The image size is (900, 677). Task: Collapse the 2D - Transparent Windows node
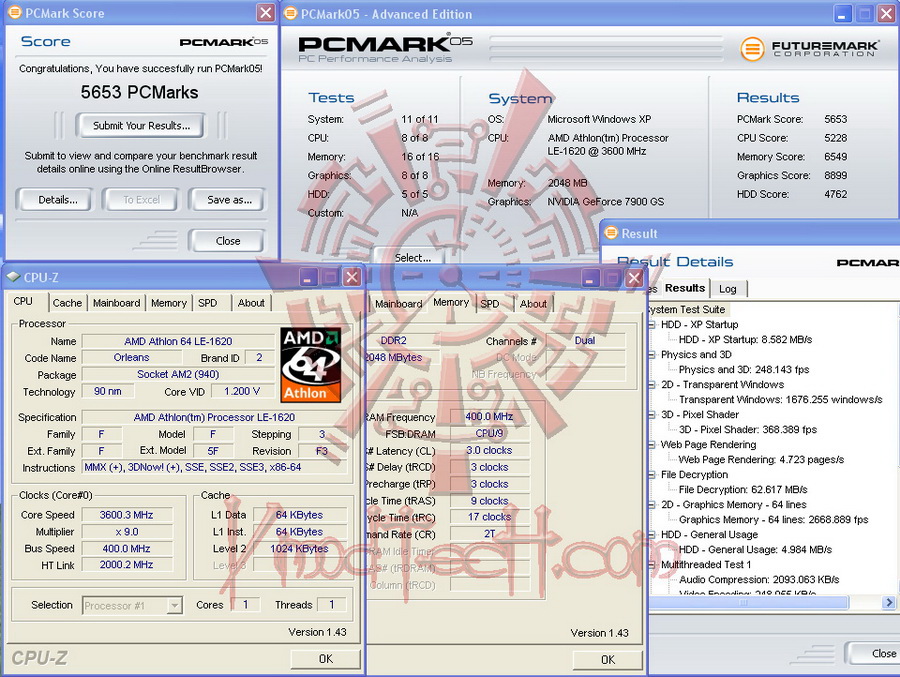(652, 384)
